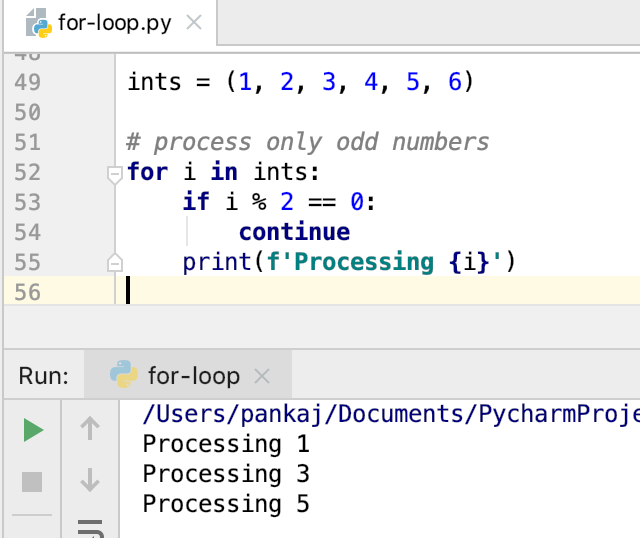Rerun the program with green play button
This screenshot has height=538, width=640.
pos(33,430)
